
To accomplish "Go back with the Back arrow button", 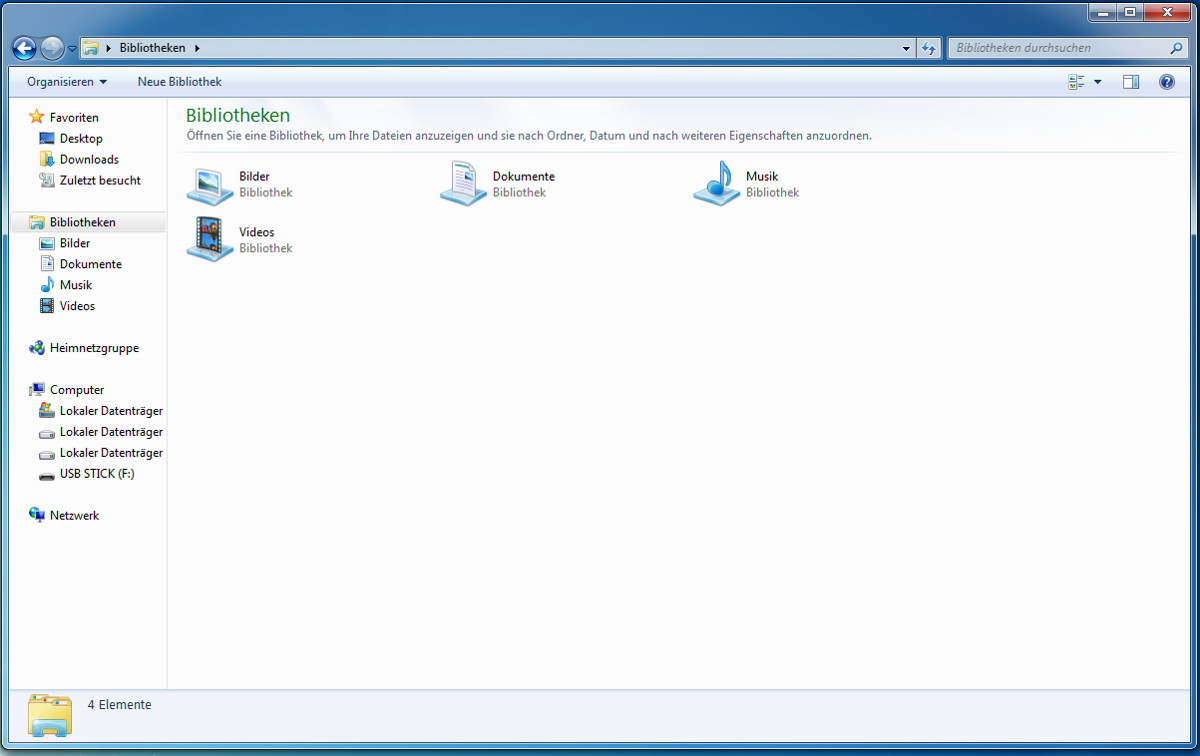I will click(24, 48).
